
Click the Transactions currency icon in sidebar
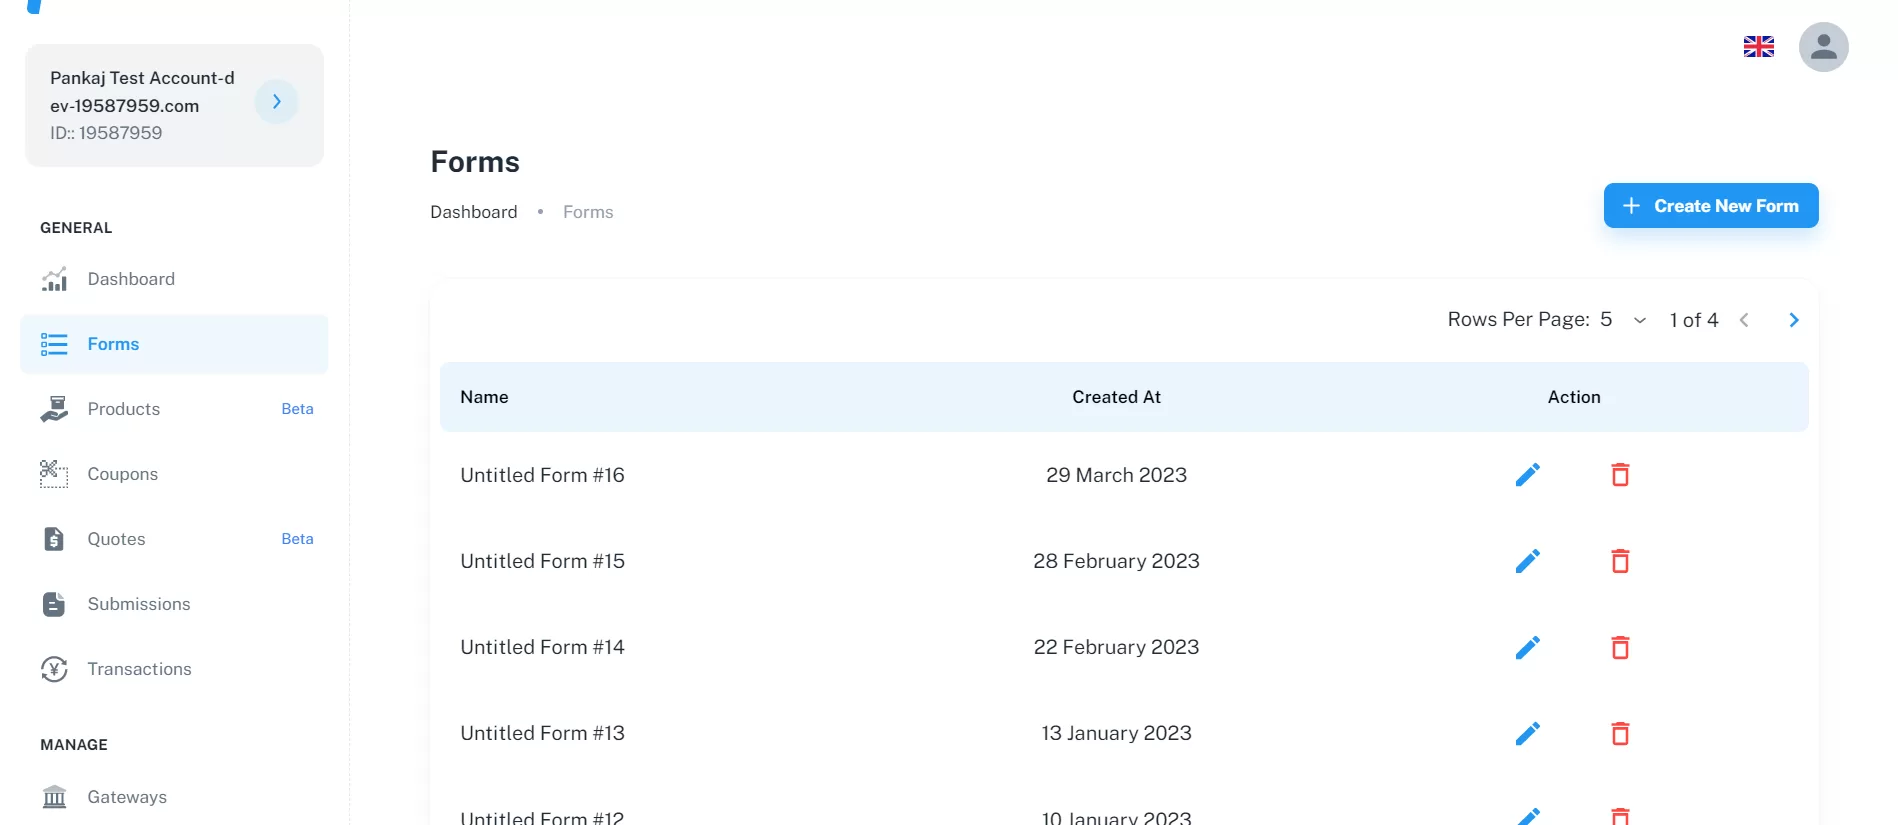click(x=54, y=669)
